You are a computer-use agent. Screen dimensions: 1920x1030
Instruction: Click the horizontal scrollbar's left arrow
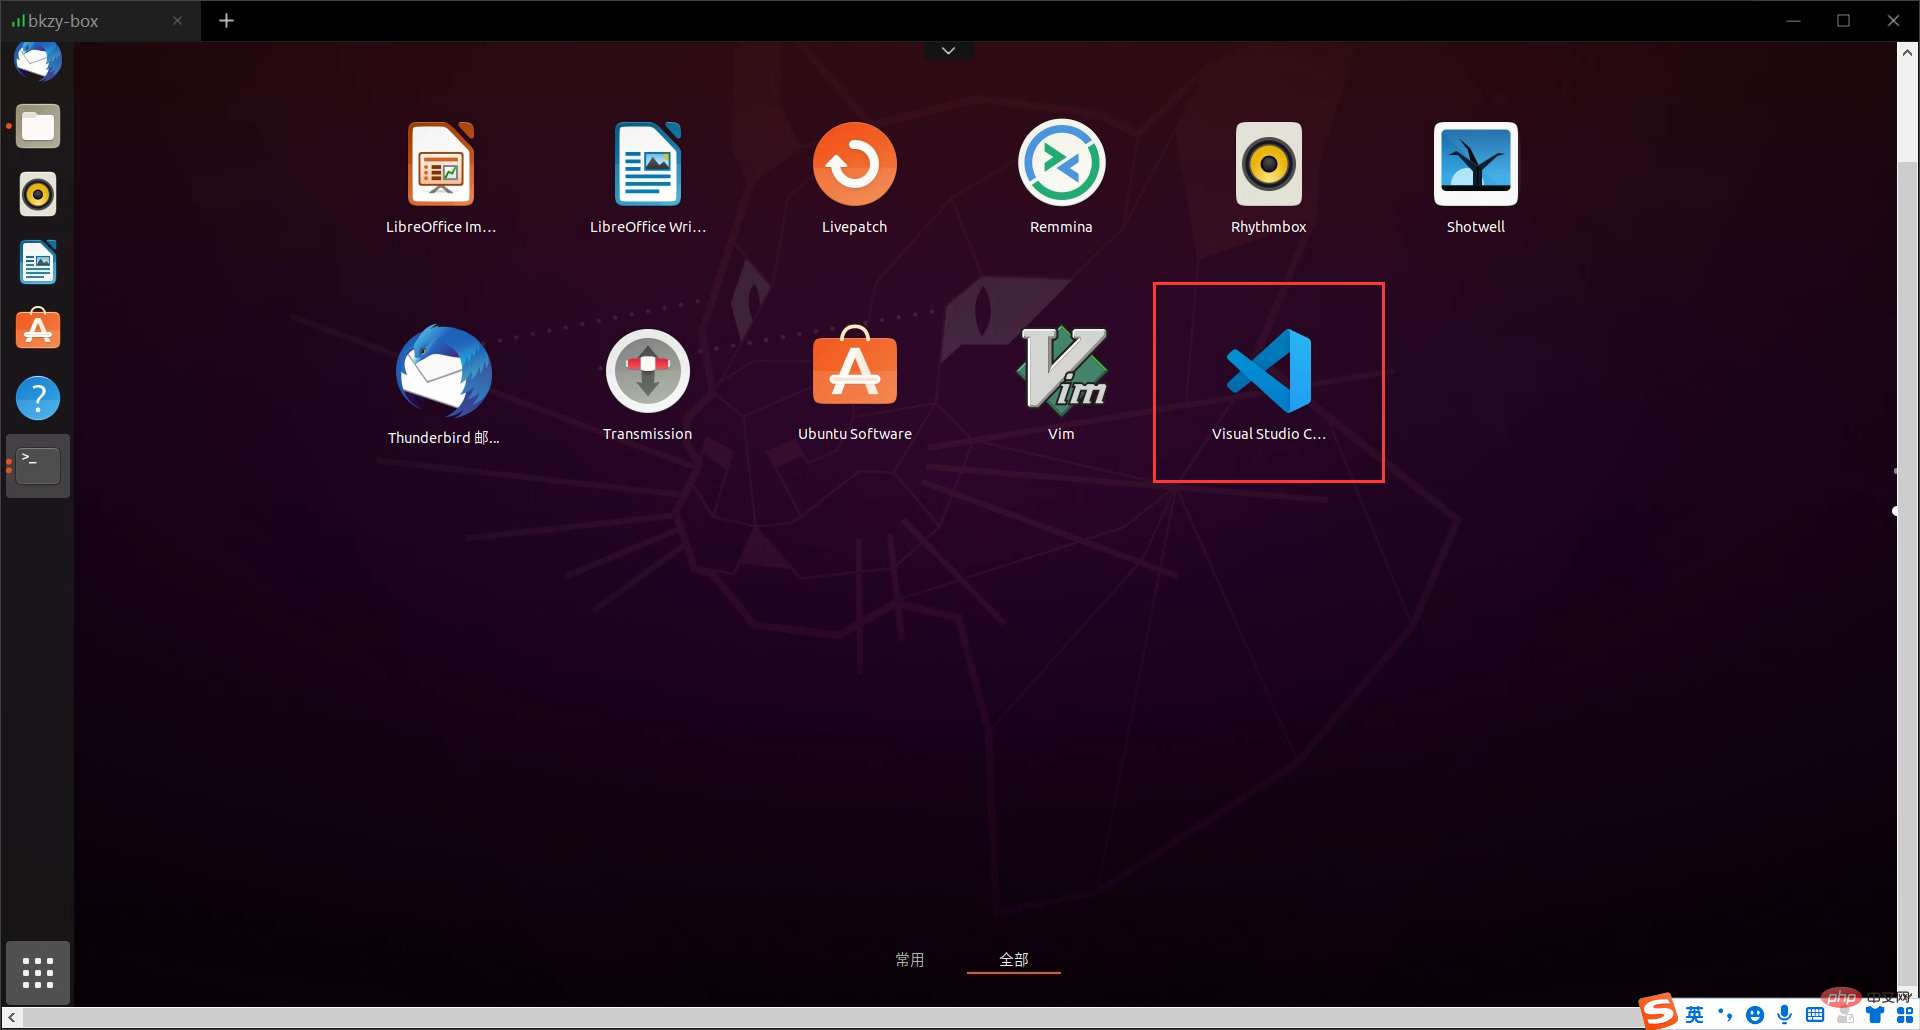coord(11,1018)
